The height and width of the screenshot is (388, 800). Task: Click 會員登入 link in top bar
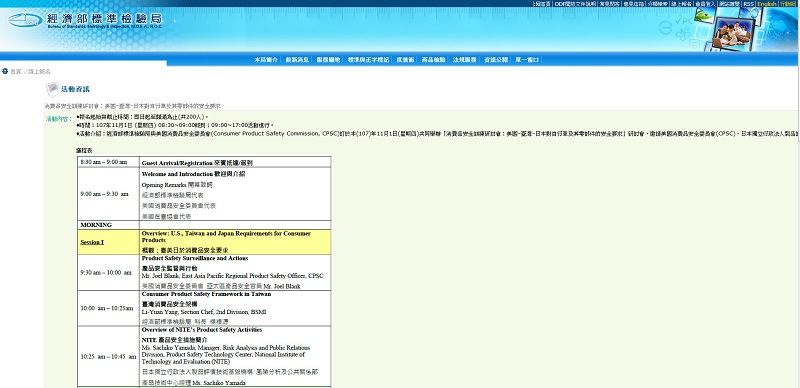coord(705,4)
